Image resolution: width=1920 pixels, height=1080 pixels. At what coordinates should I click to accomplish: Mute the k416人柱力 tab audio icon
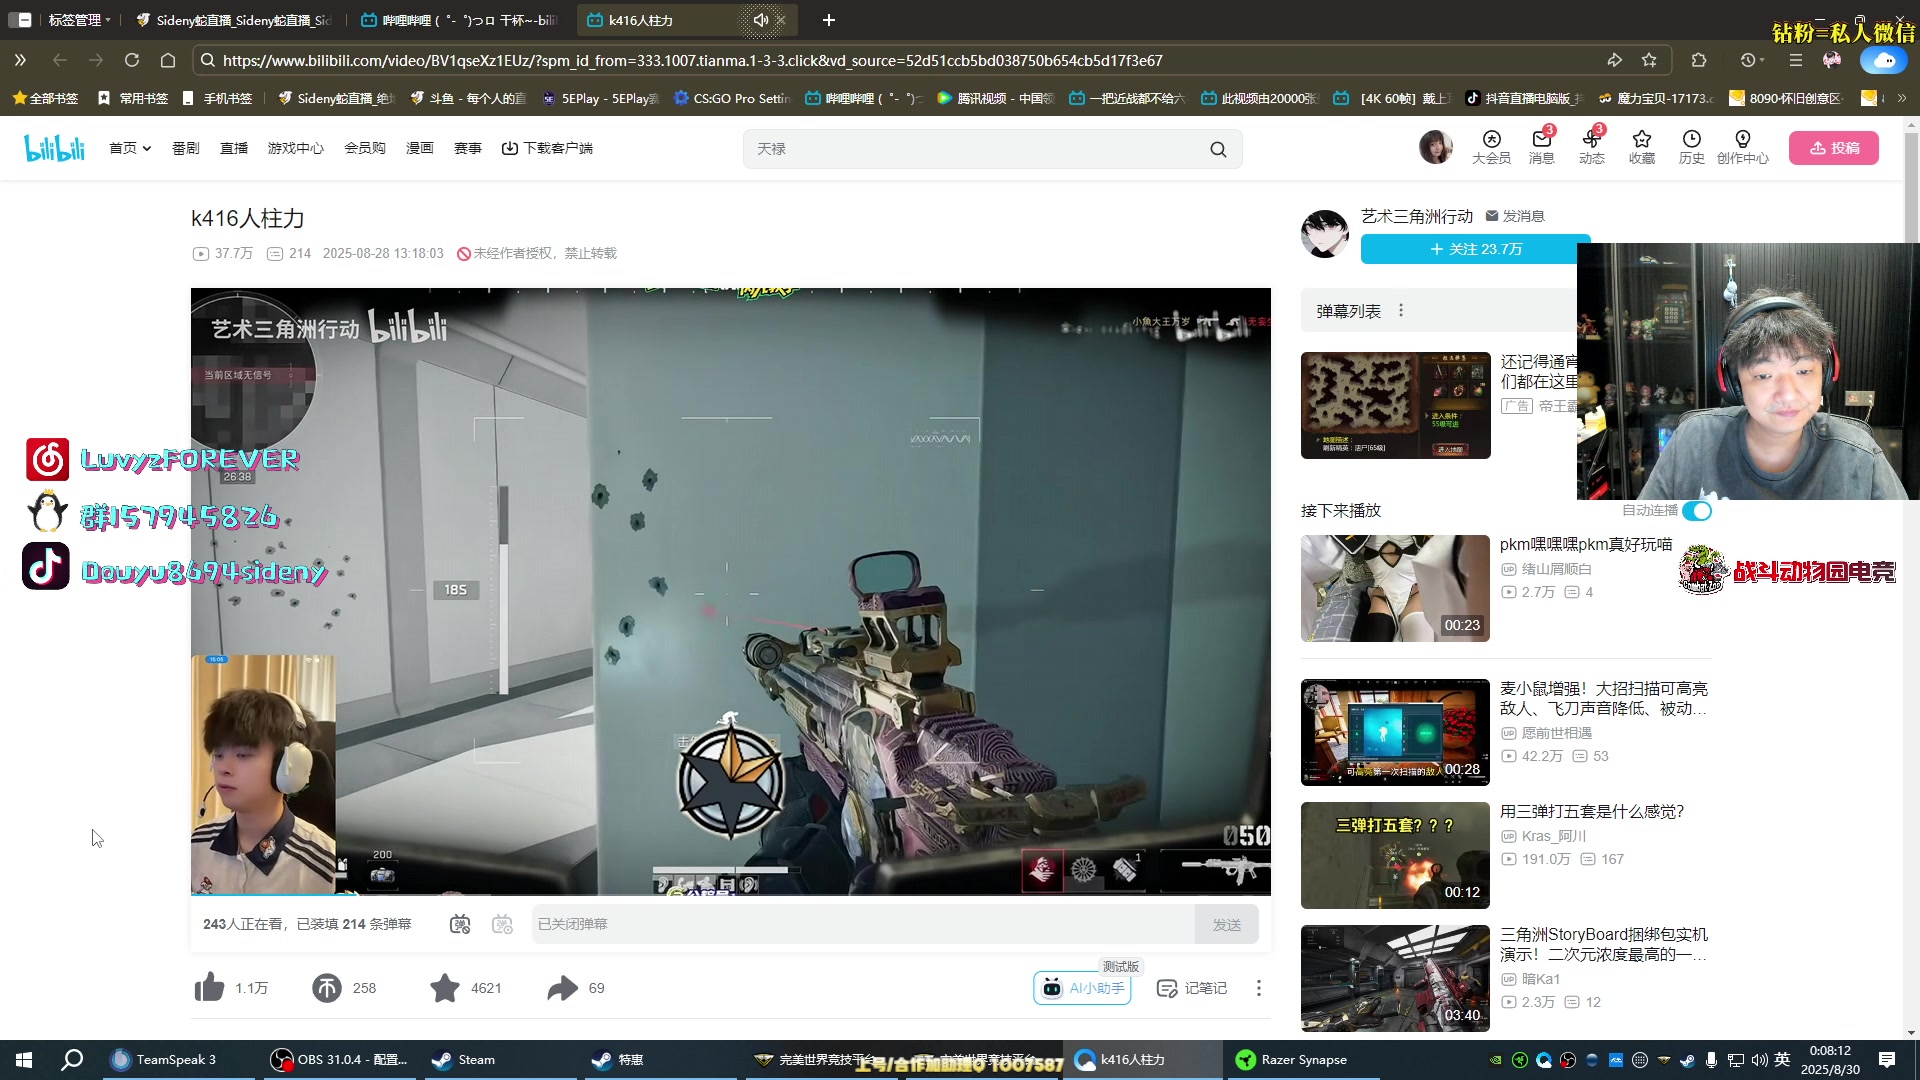[760, 20]
